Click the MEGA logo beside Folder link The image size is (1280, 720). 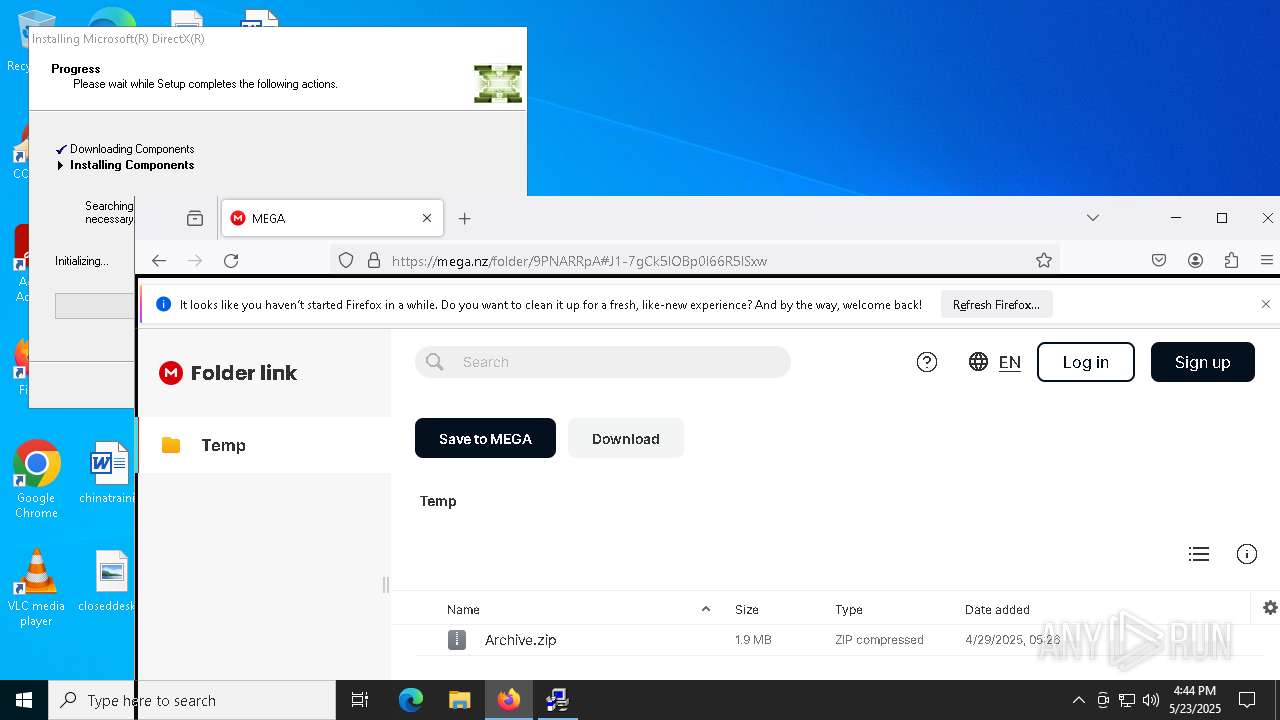click(171, 373)
